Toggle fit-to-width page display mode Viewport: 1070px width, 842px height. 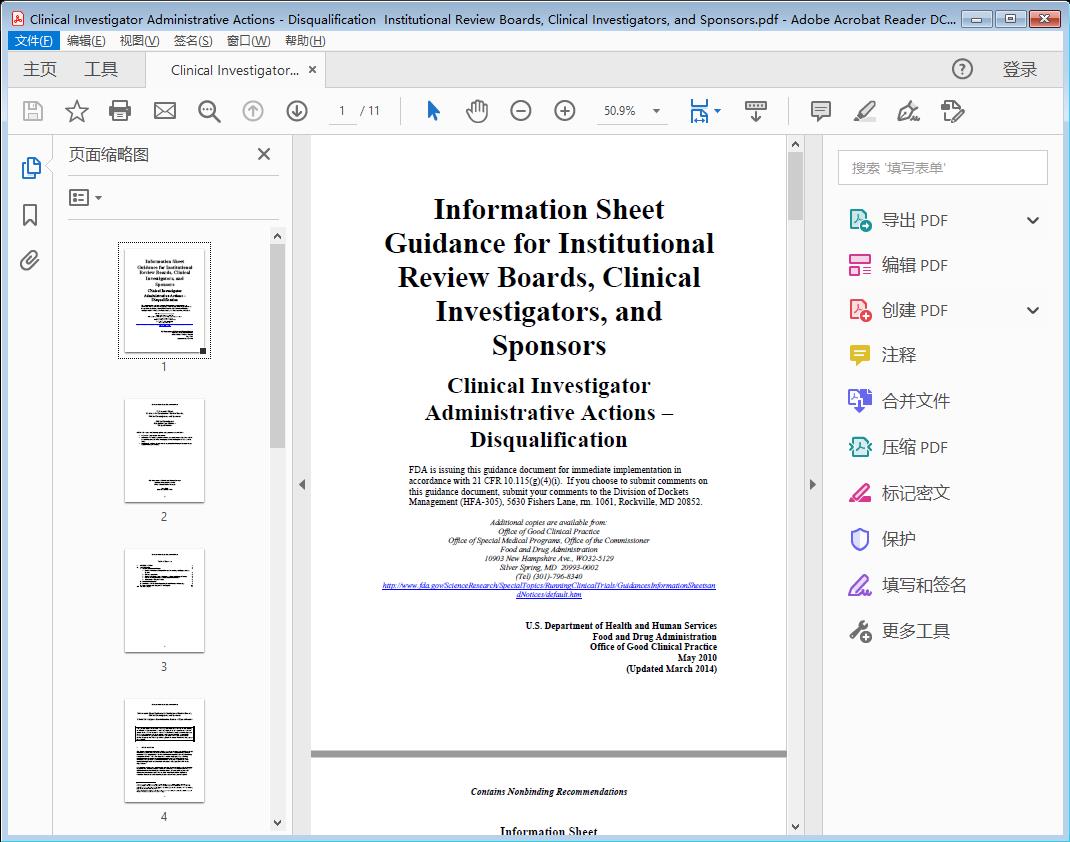pos(700,111)
